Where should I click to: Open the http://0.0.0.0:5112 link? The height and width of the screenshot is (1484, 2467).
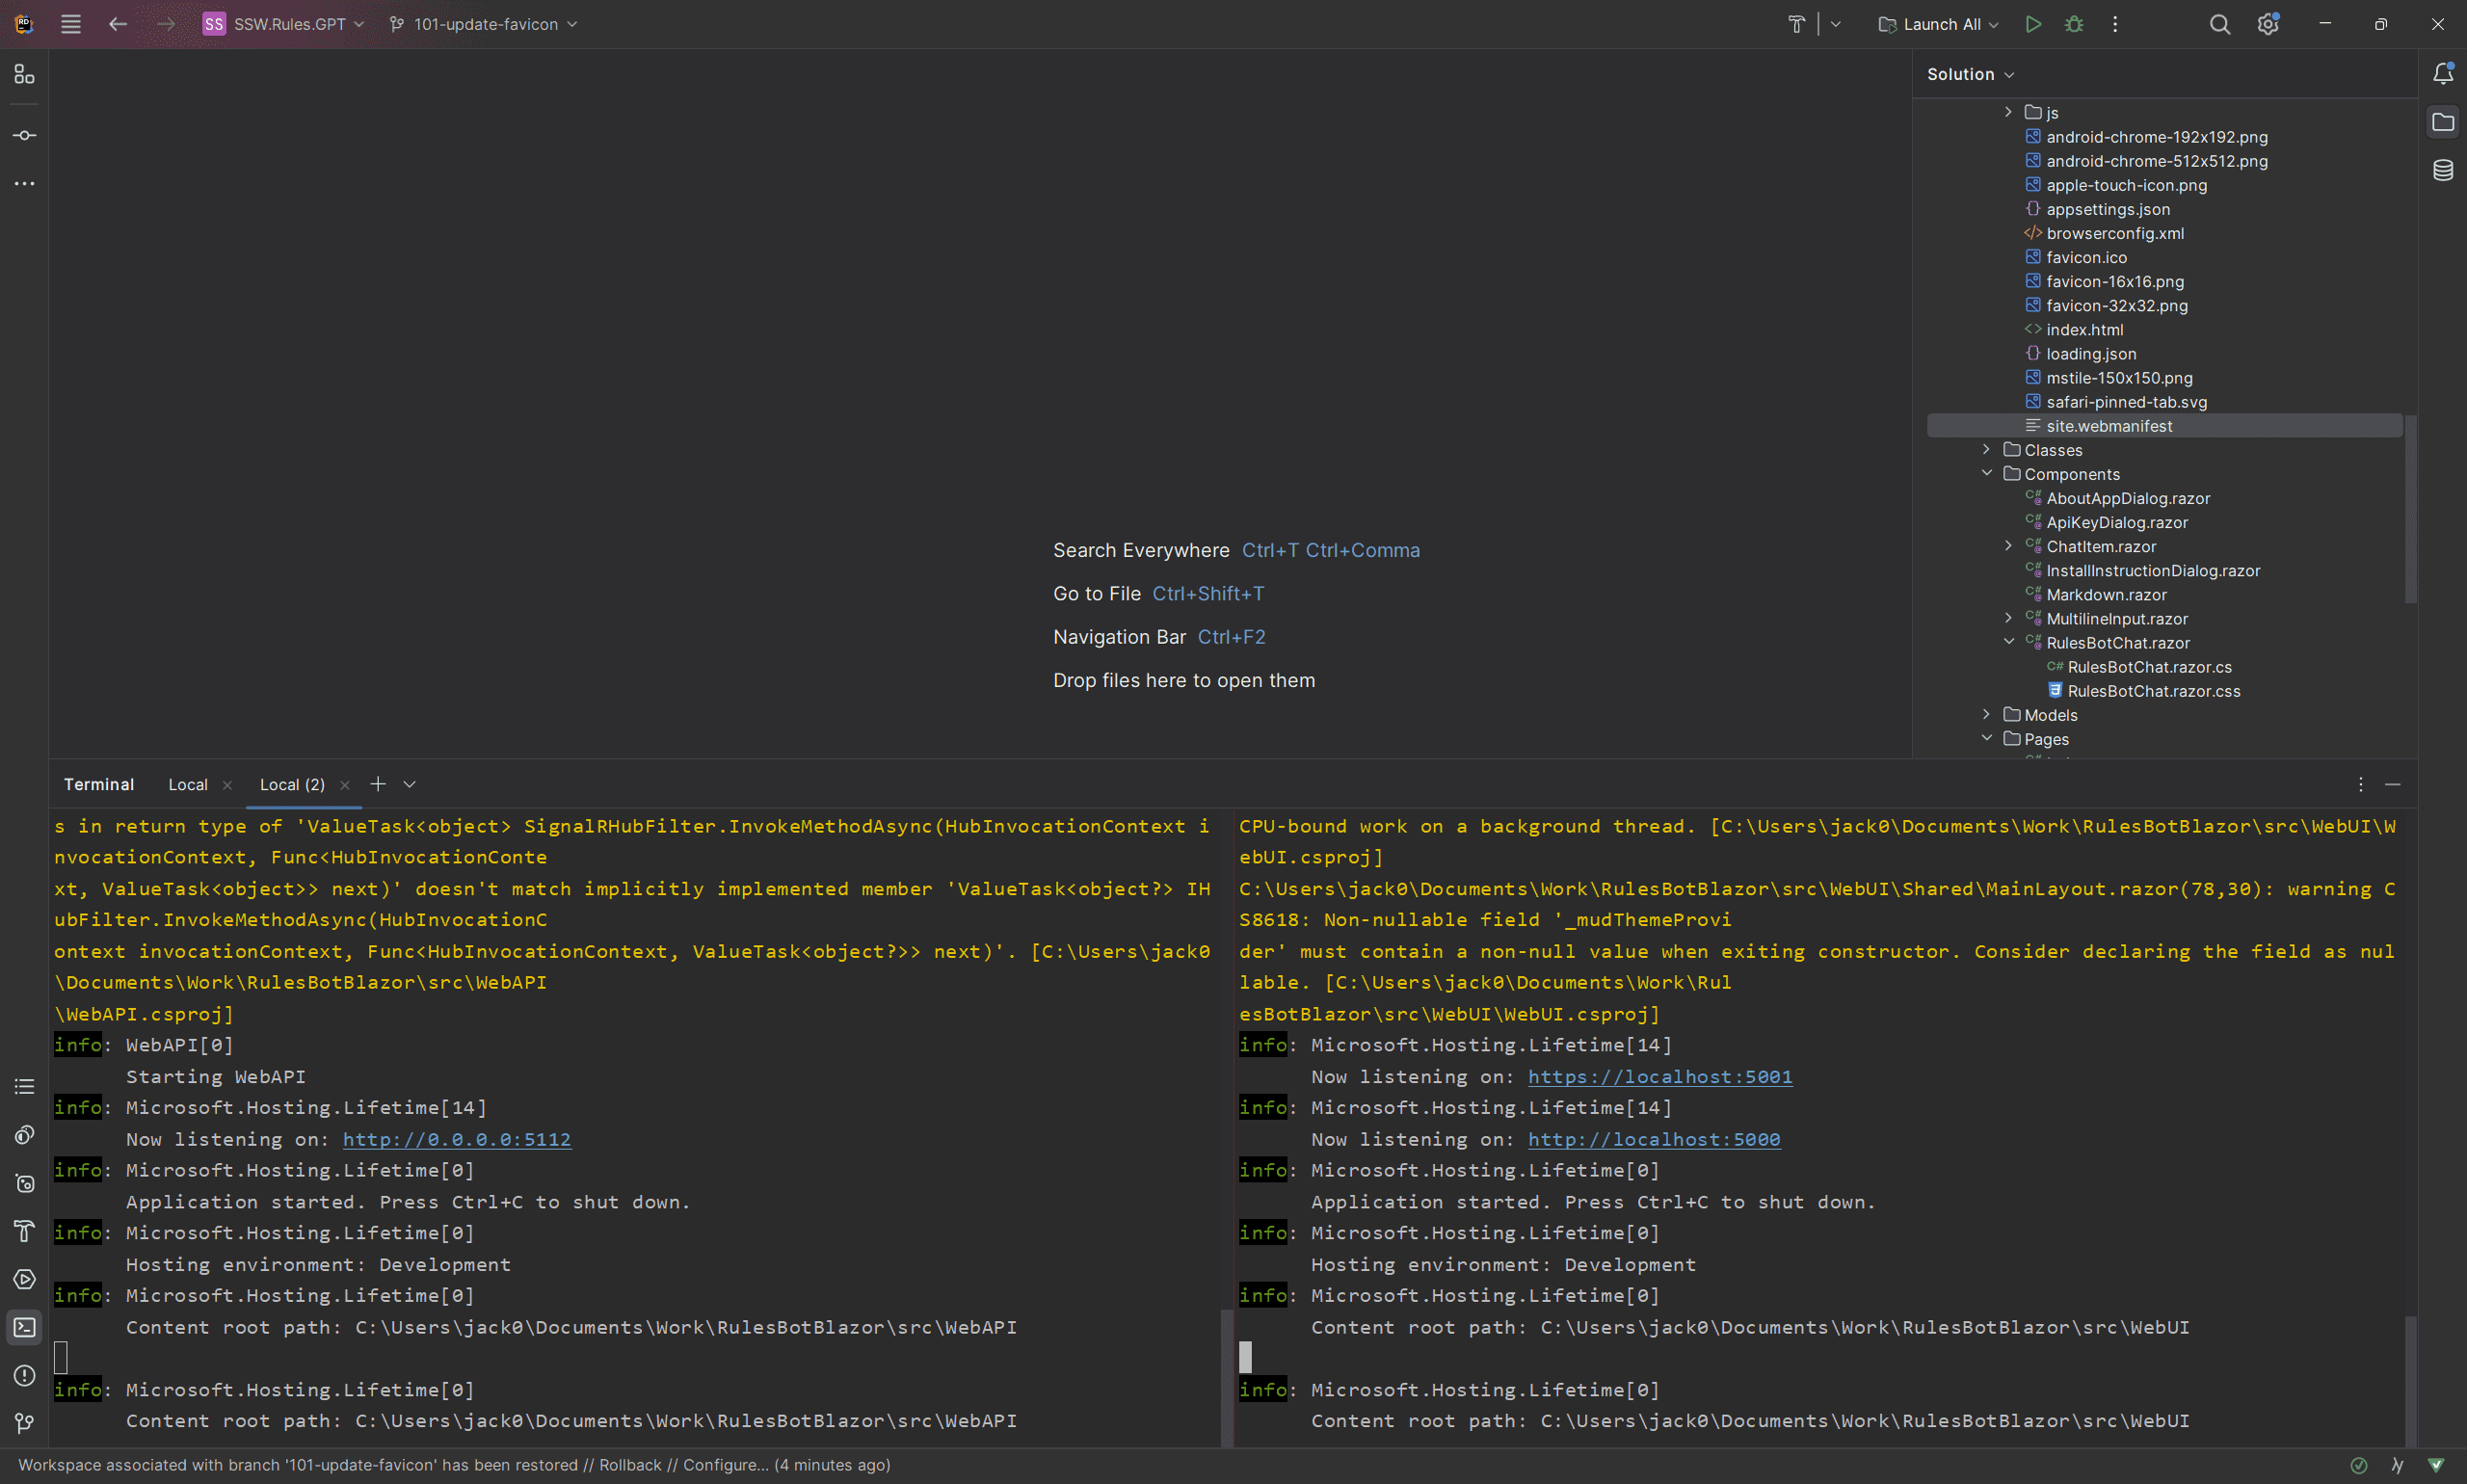point(456,1139)
